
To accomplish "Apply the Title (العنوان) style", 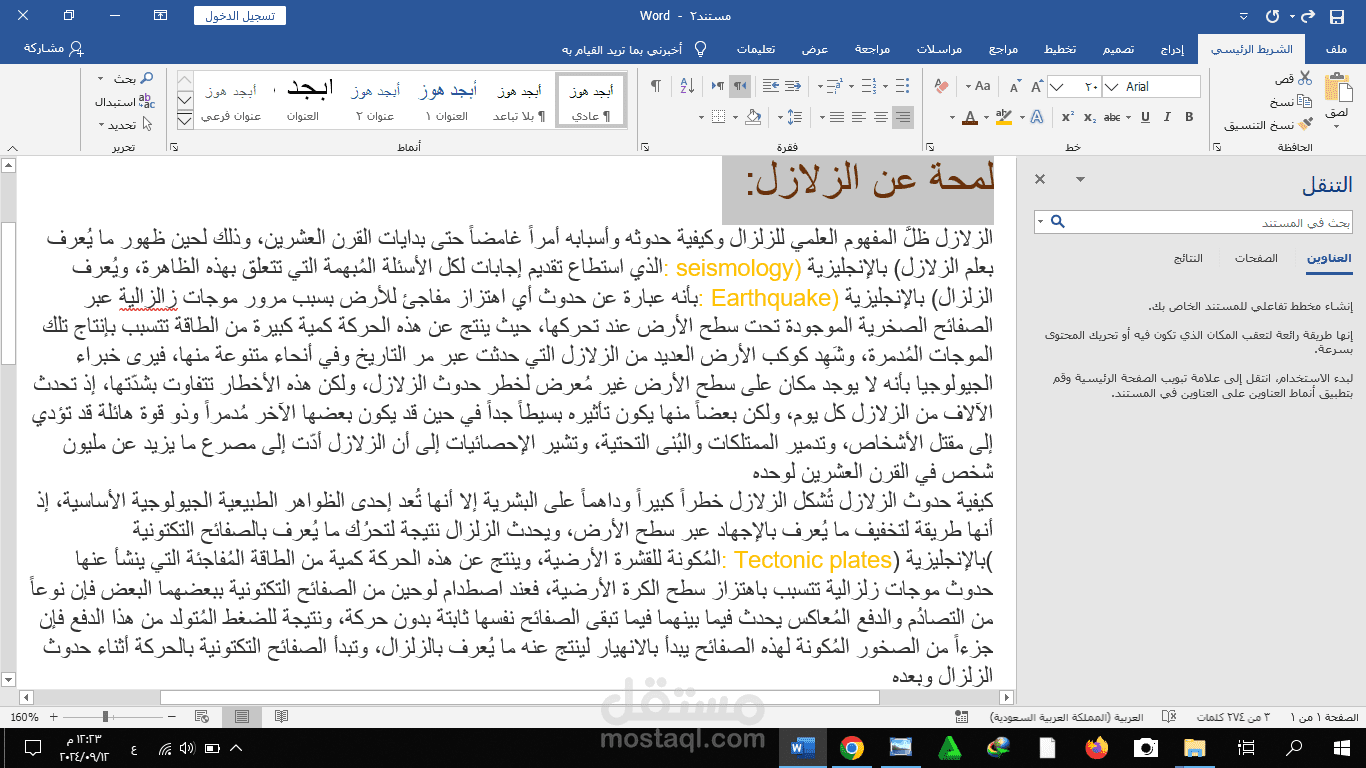I will tap(303, 102).
